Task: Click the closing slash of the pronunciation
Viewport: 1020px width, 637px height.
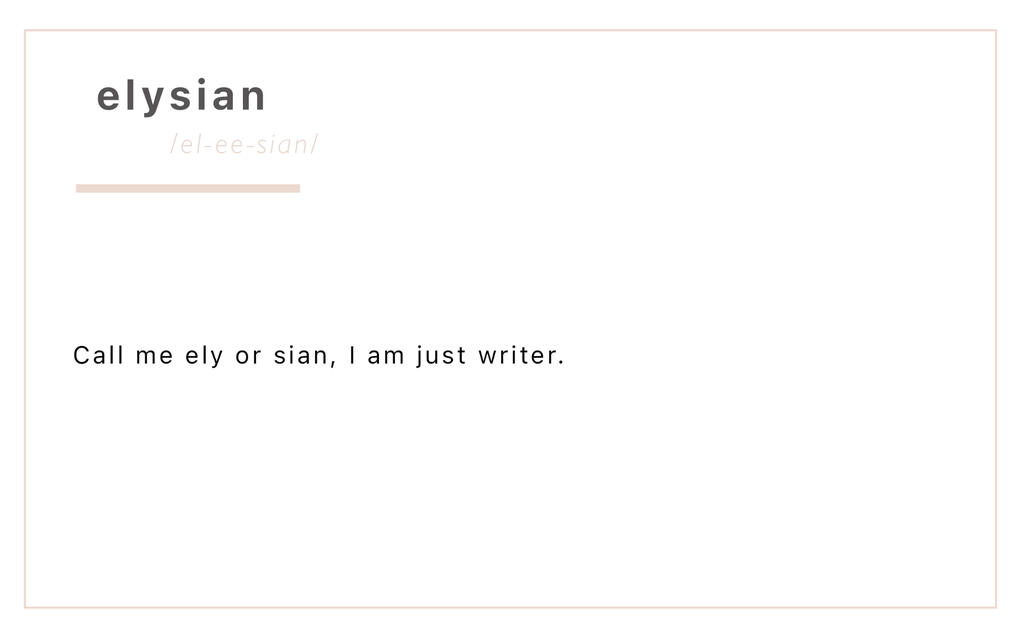Action: click(315, 144)
